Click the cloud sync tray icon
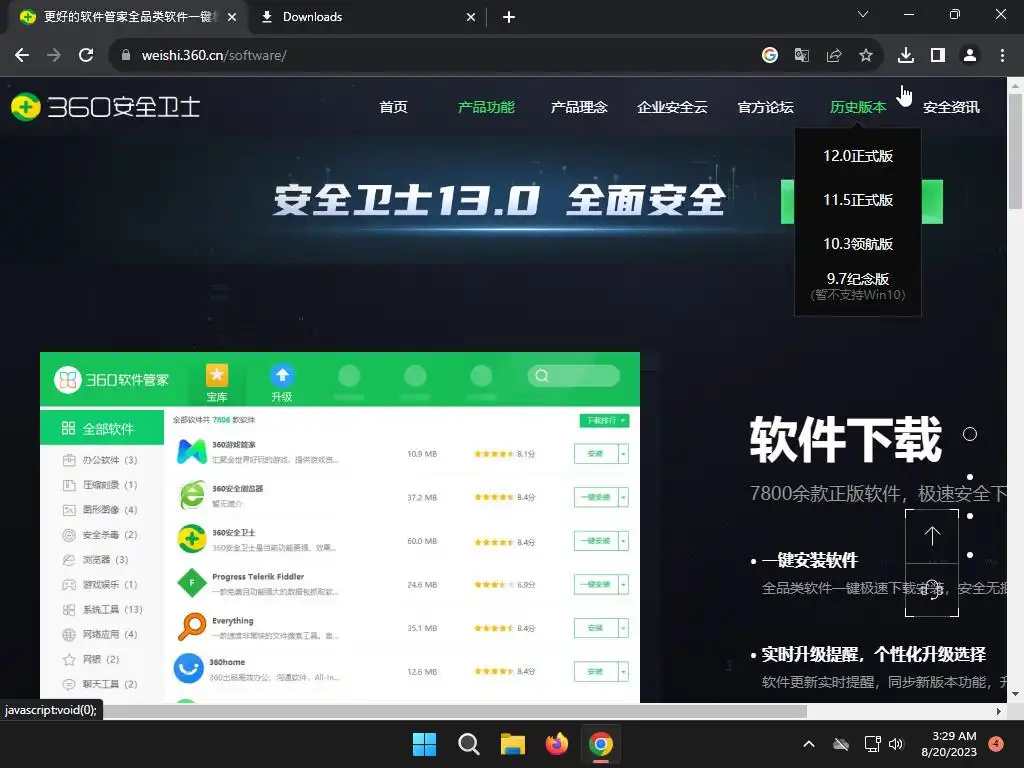This screenshot has height=768, width=1024. point(841,744)
